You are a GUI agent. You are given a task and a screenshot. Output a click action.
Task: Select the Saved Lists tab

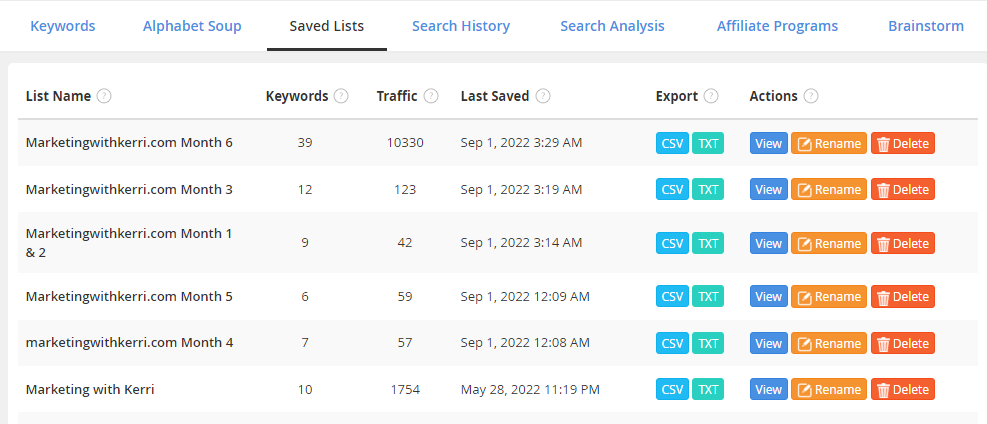327,26
